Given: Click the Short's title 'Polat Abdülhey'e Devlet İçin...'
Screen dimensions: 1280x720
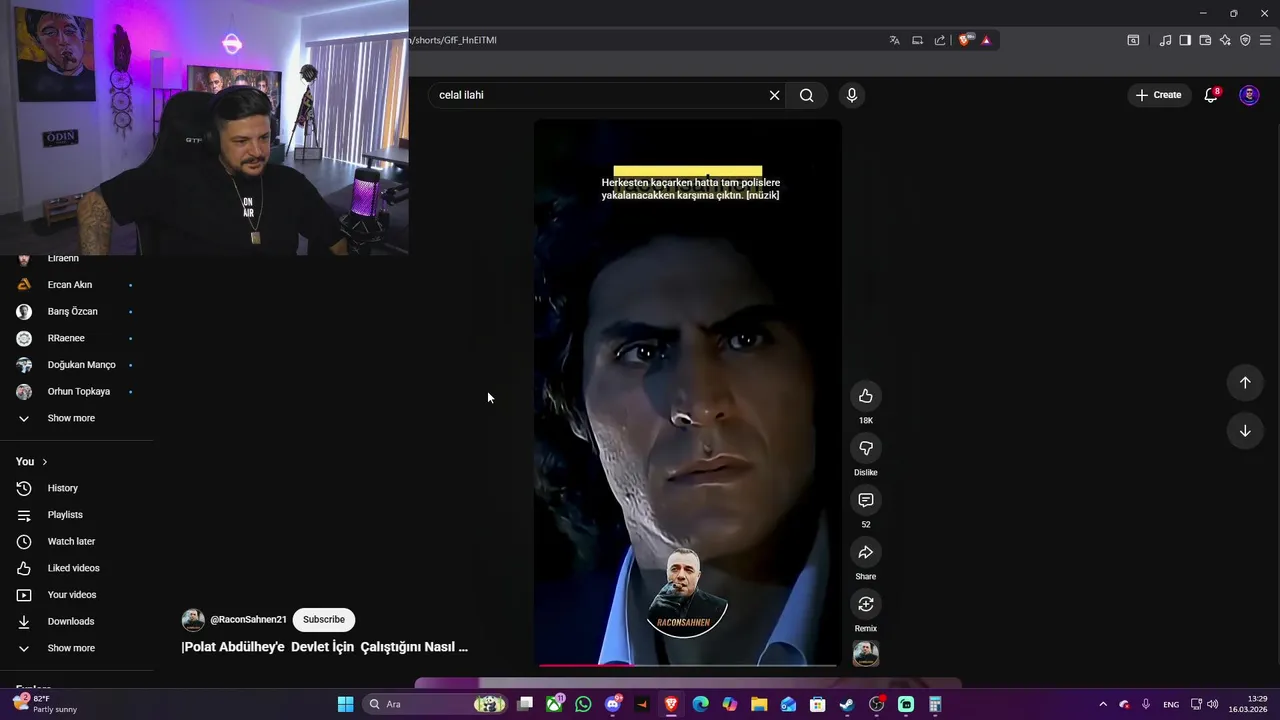Looking at the screenshot, I should pyautogui.click(x=325, y=647).
